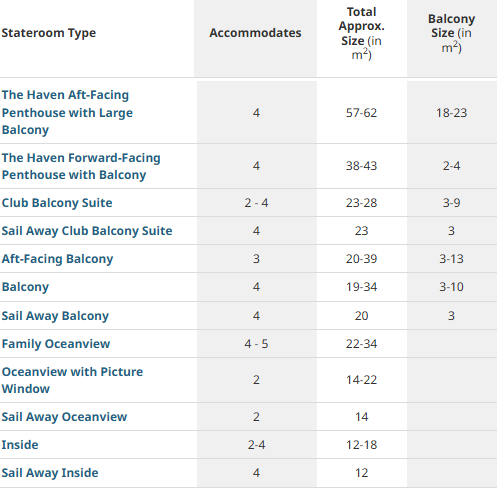Click the Stateroom Type column header
Screen dimensions: 501x489
(x=49, y=33)
